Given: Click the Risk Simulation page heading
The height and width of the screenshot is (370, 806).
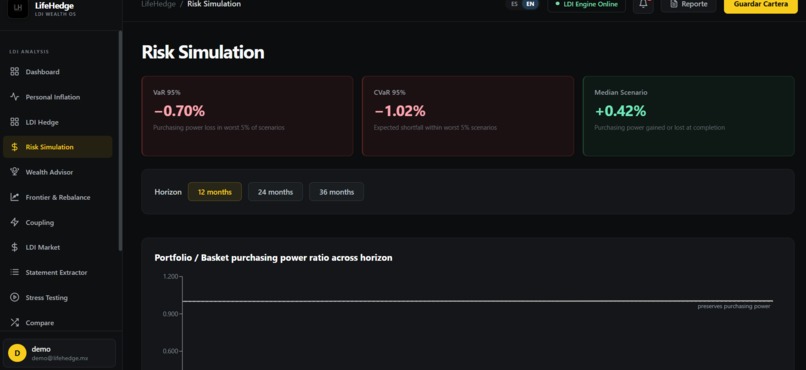Looking at the screenshot, I should [203, 52].
